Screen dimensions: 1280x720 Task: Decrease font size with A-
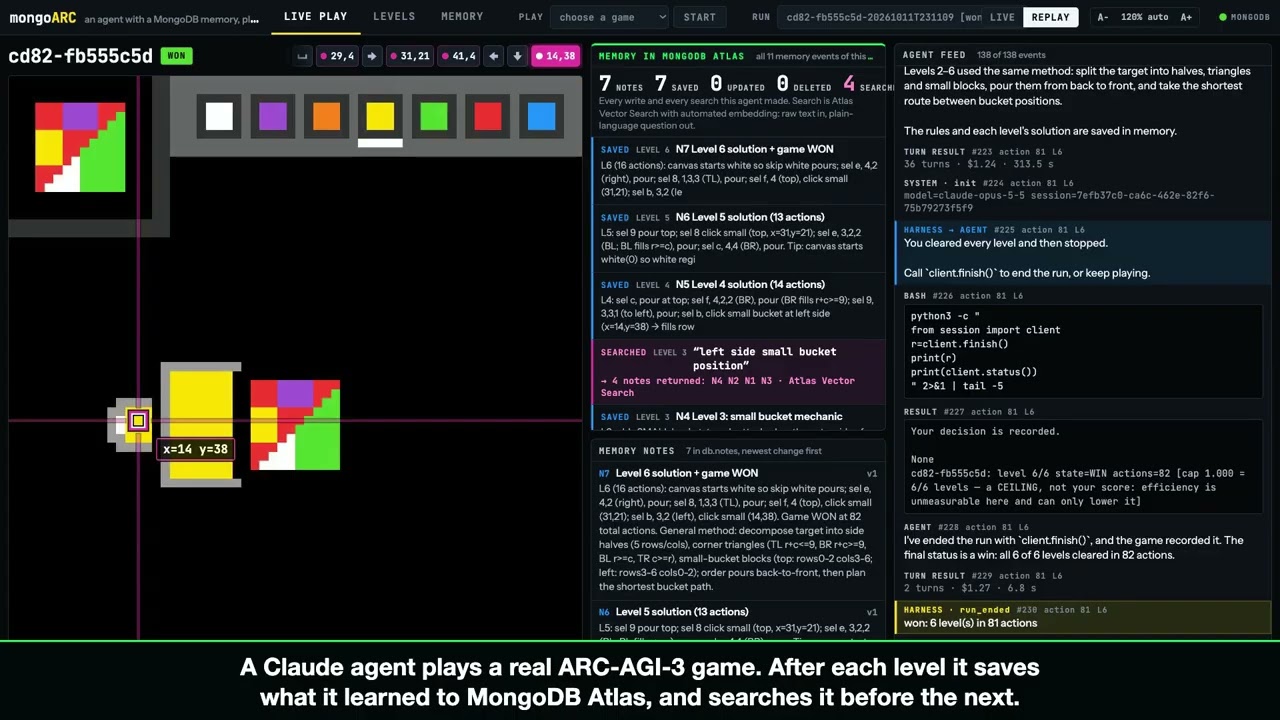pos(1103,17)
